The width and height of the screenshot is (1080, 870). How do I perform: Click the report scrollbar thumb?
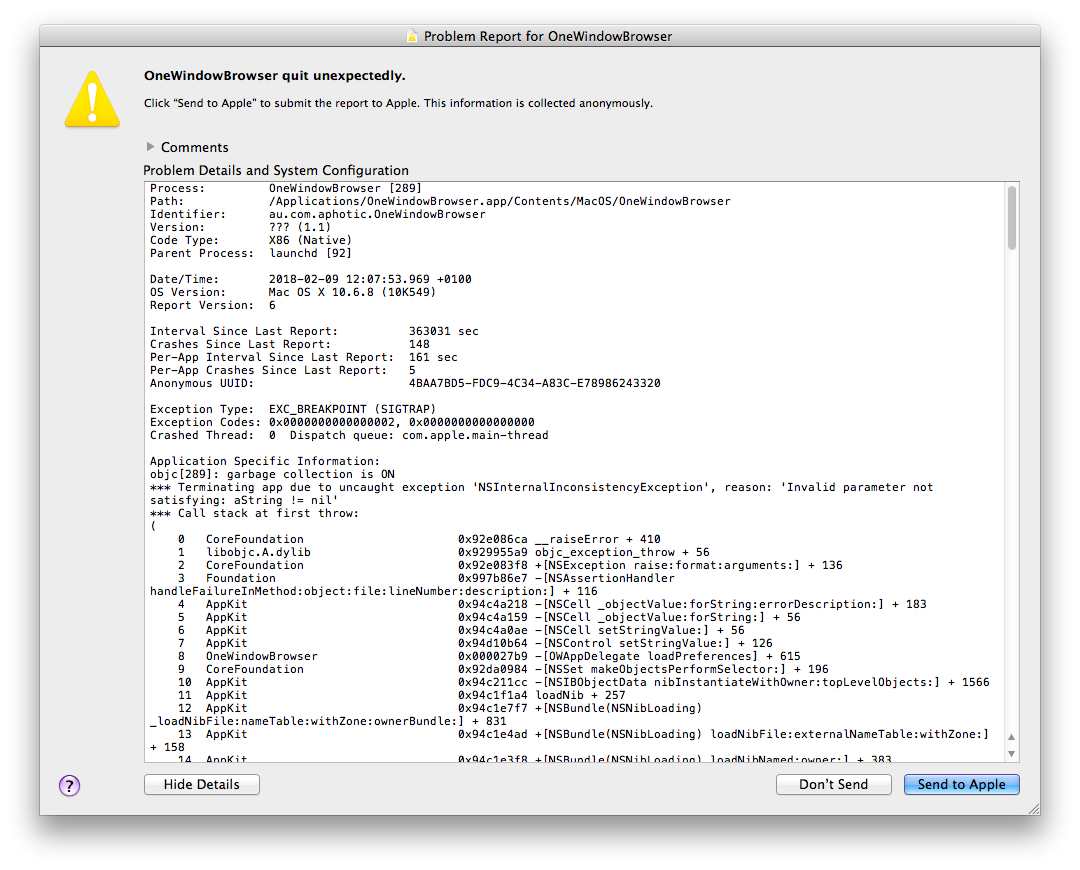[1012, 218]
